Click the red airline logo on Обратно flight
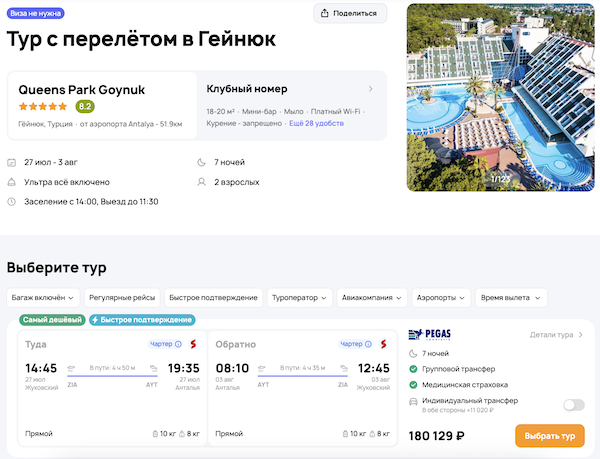 (x=381, y=344)
